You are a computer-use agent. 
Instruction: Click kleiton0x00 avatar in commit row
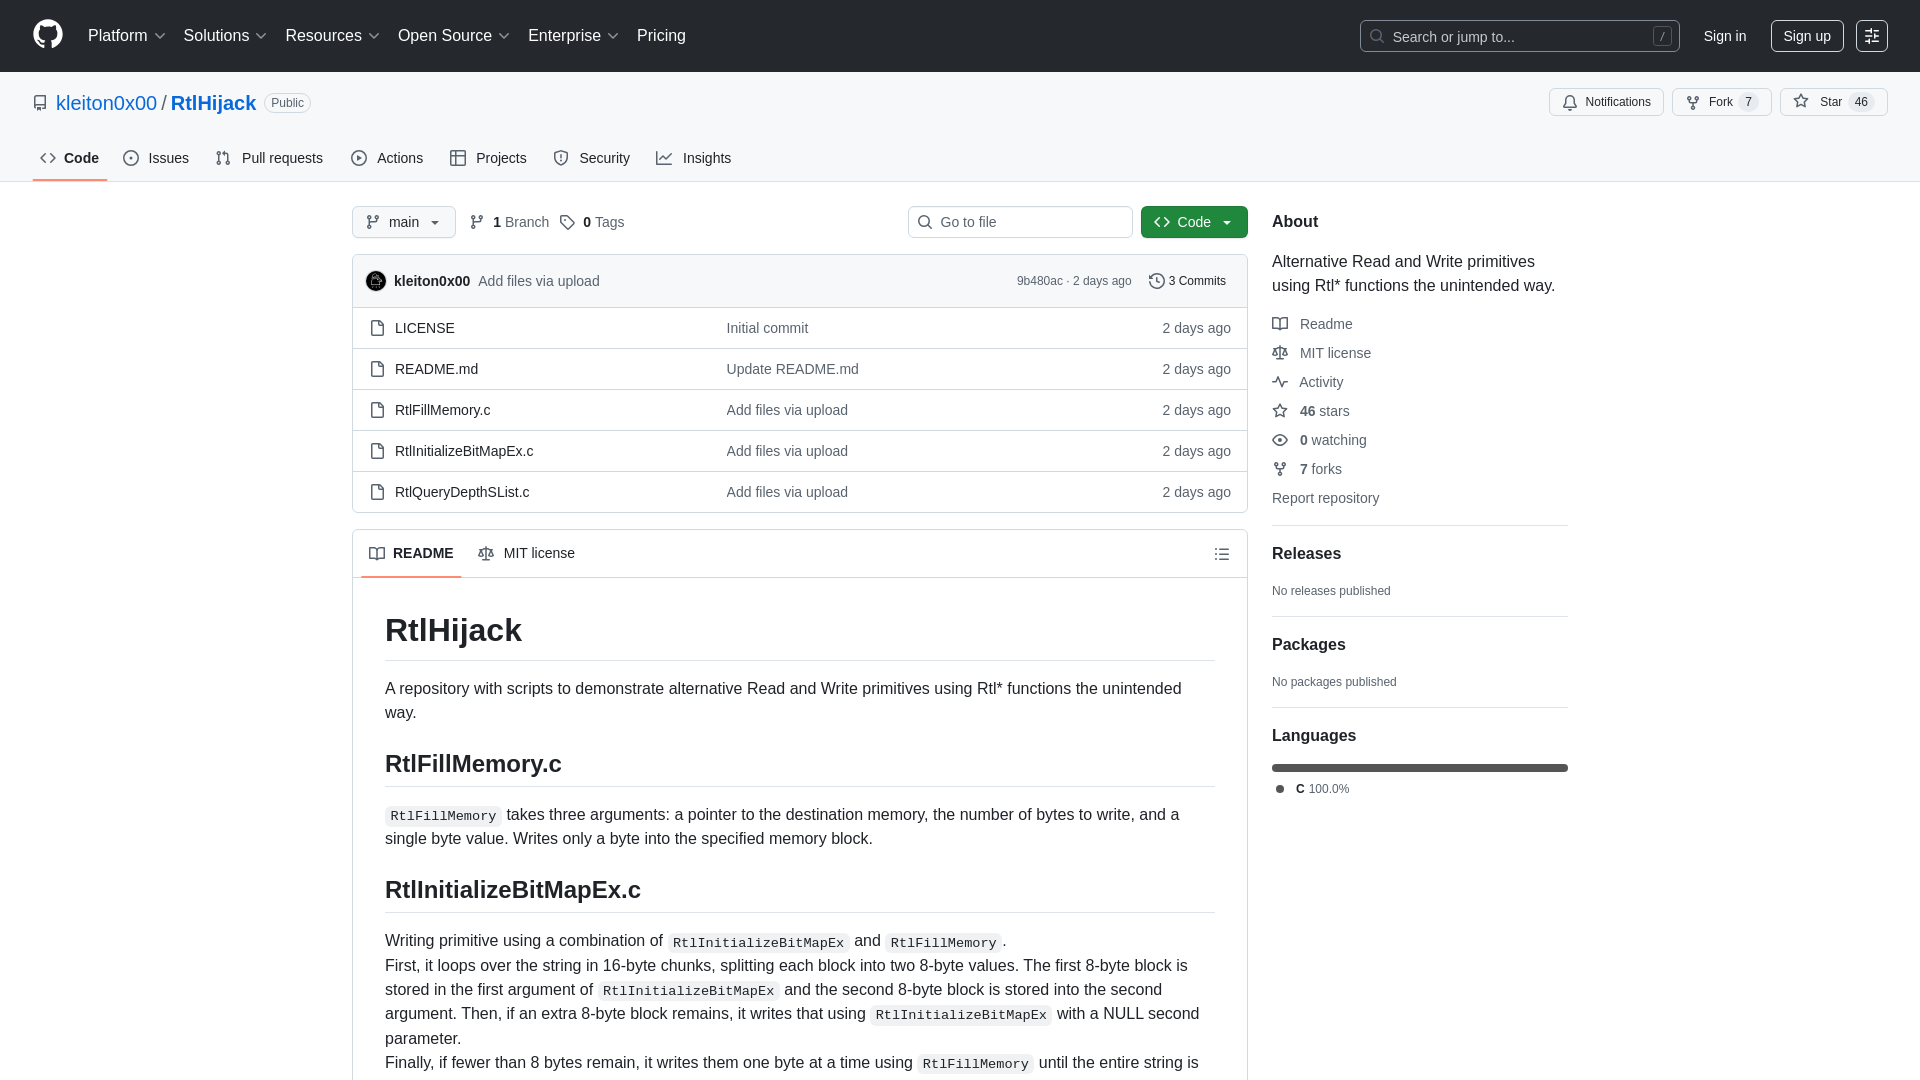[x=376, y=281]
